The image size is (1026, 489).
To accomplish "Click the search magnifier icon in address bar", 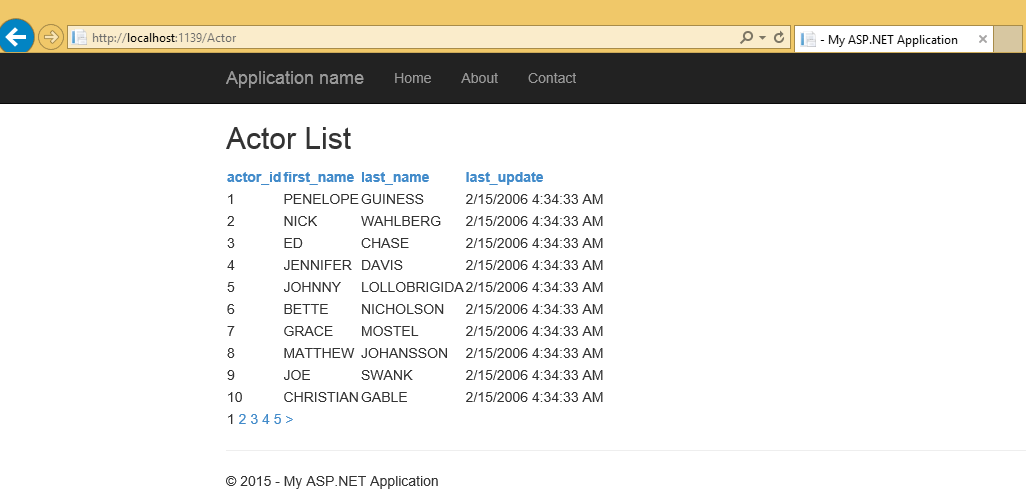I will tap(746, 37).
